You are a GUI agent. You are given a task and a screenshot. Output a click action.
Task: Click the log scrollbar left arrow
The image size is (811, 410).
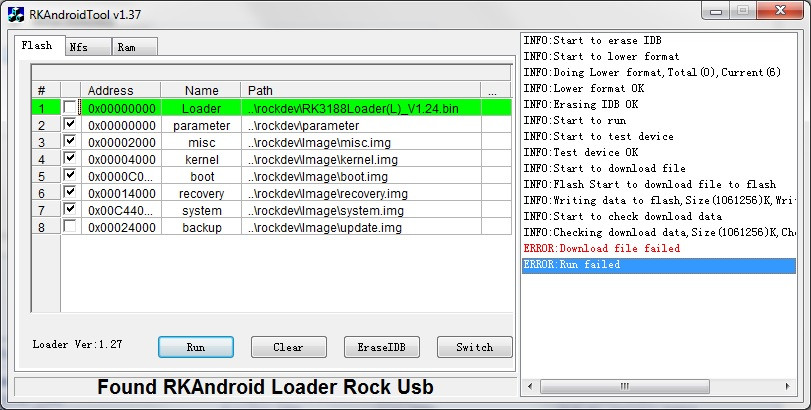530,386
